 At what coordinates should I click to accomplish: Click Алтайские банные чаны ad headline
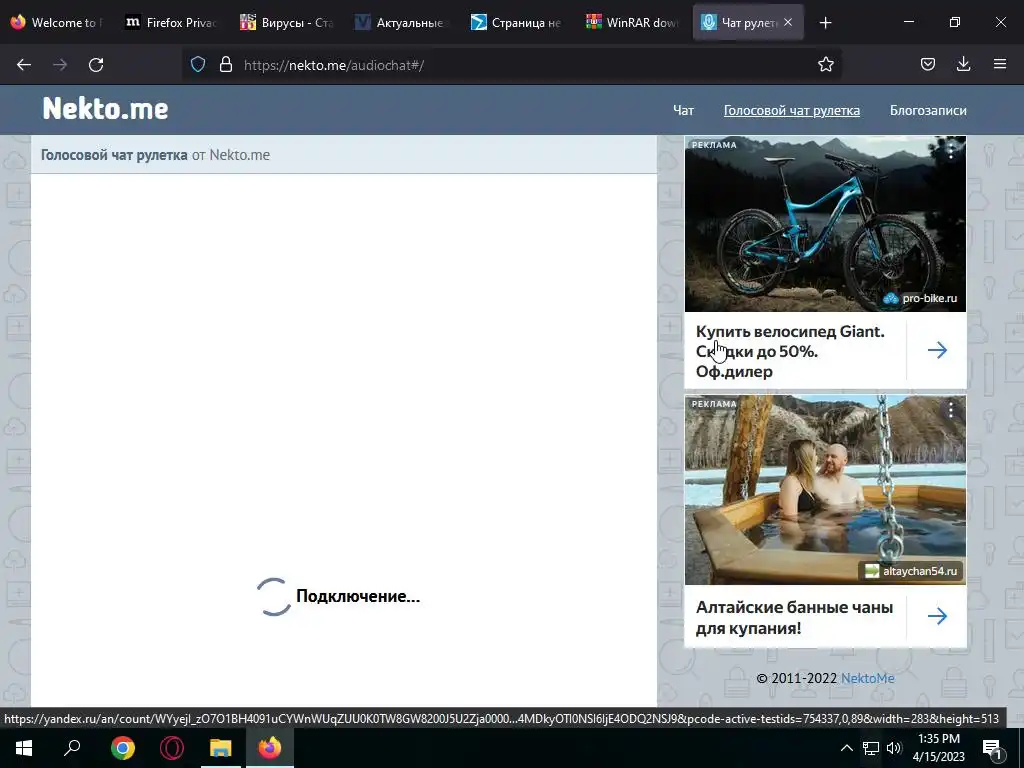pos(794,617)
